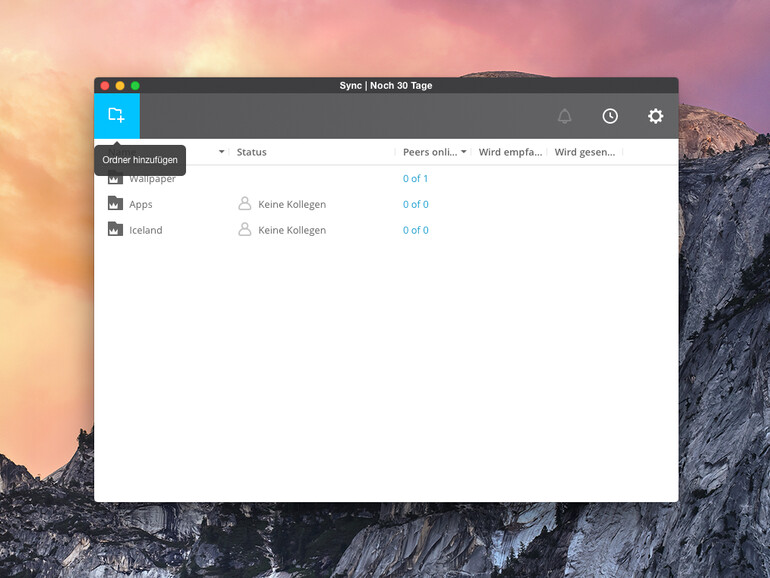The width and height of the screenshot is (770, 578).
Task: Select the Iceland folder icon
Action: tap(115, 229)
